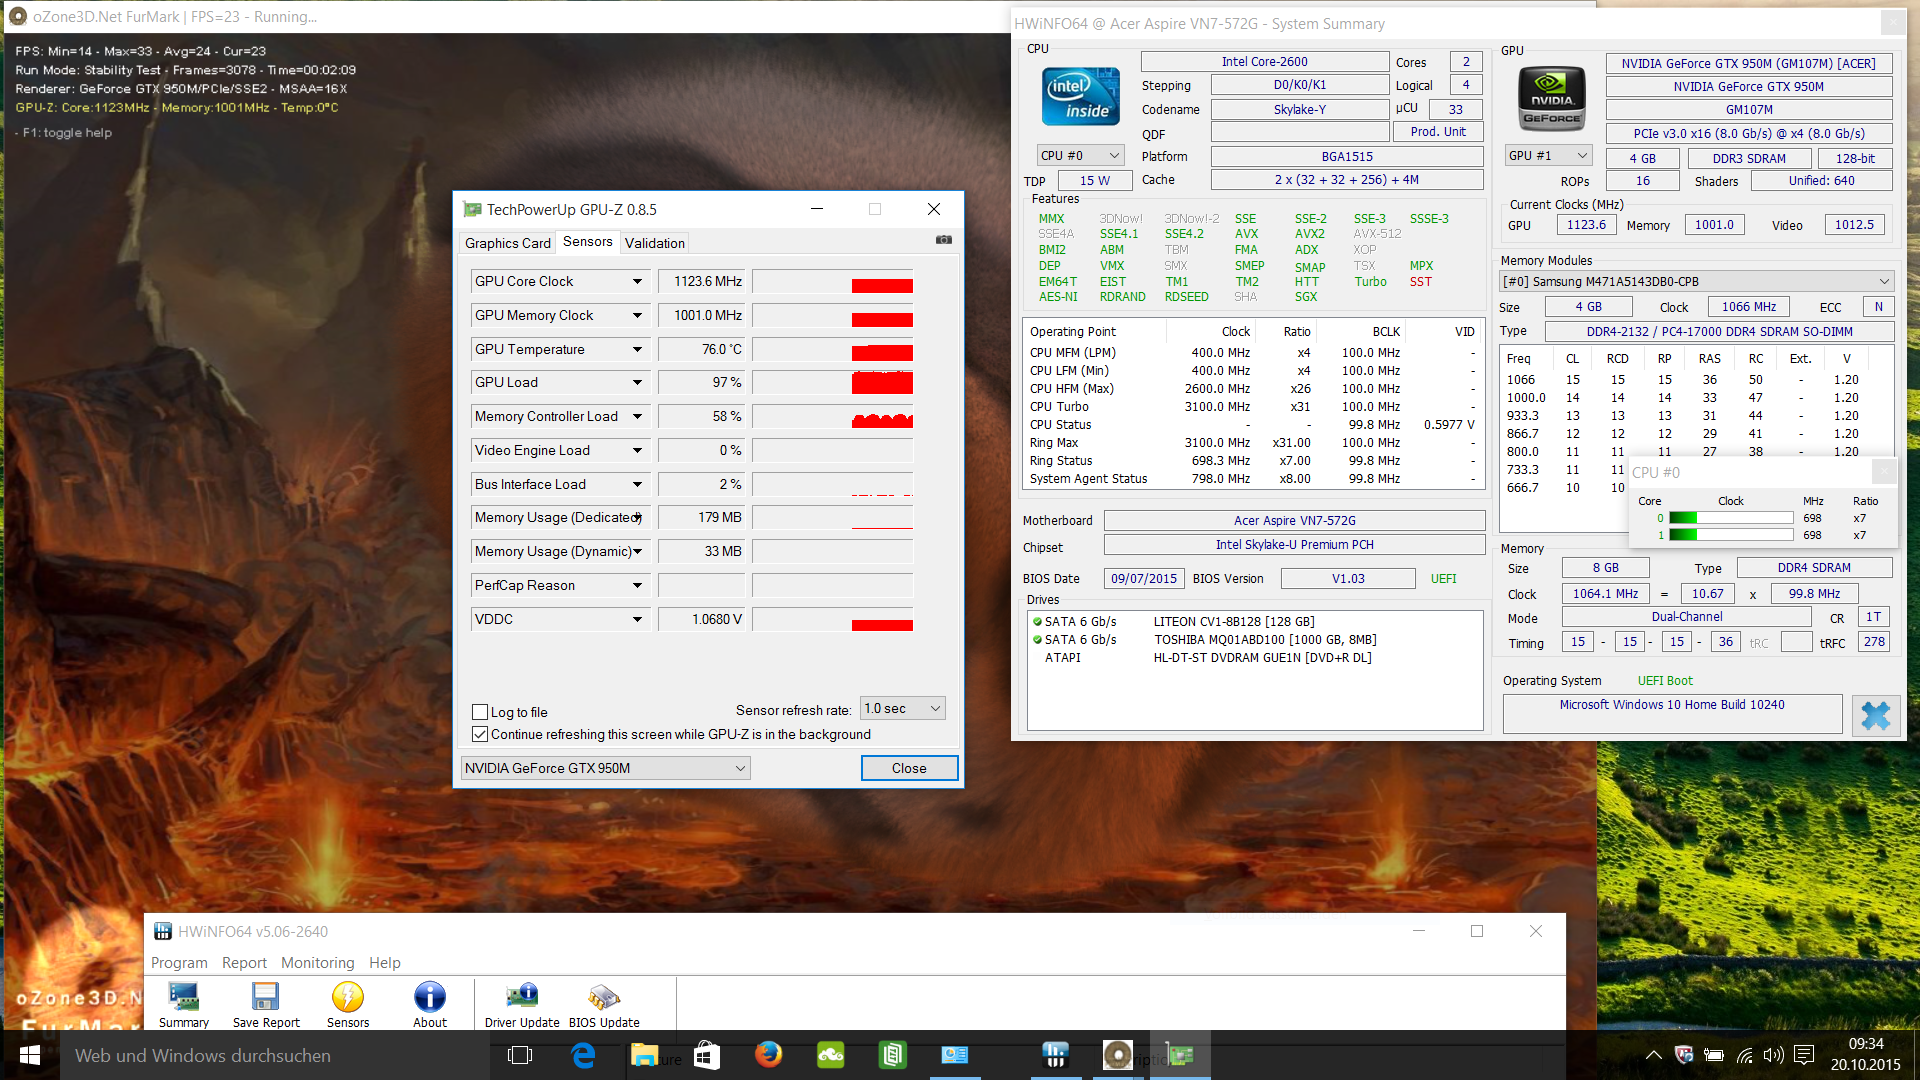Click GPU-Z screenshot camera icon
The width and height of the screenshot is (1920, 1080).
coord(943,240)
